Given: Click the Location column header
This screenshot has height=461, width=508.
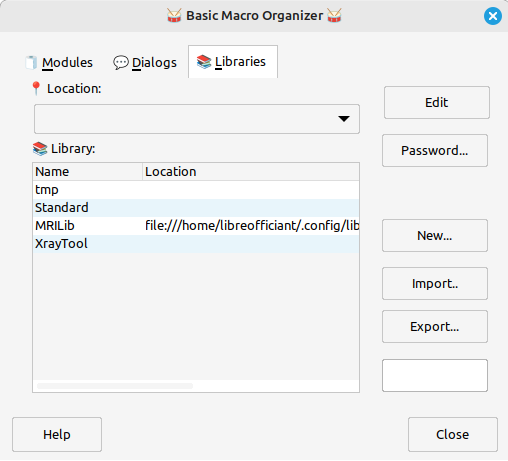Looking at the screenshot, I should pos(251,172).
